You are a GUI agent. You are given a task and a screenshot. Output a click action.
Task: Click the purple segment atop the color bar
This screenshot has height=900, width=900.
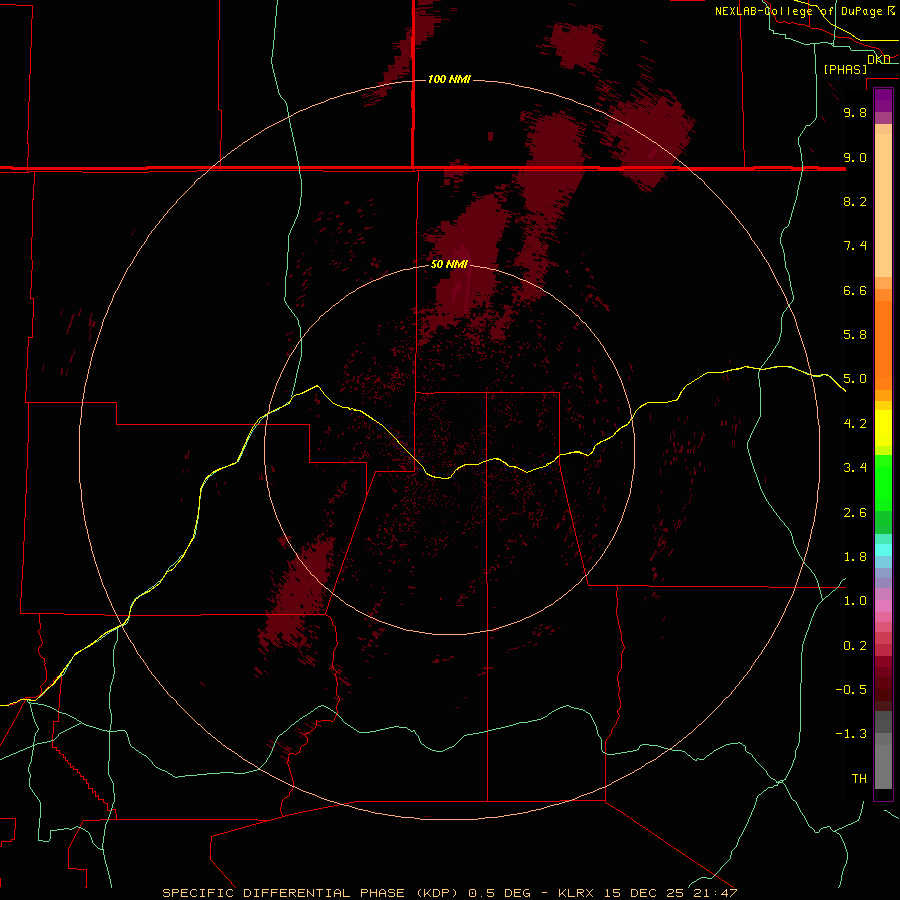(883, 100)
